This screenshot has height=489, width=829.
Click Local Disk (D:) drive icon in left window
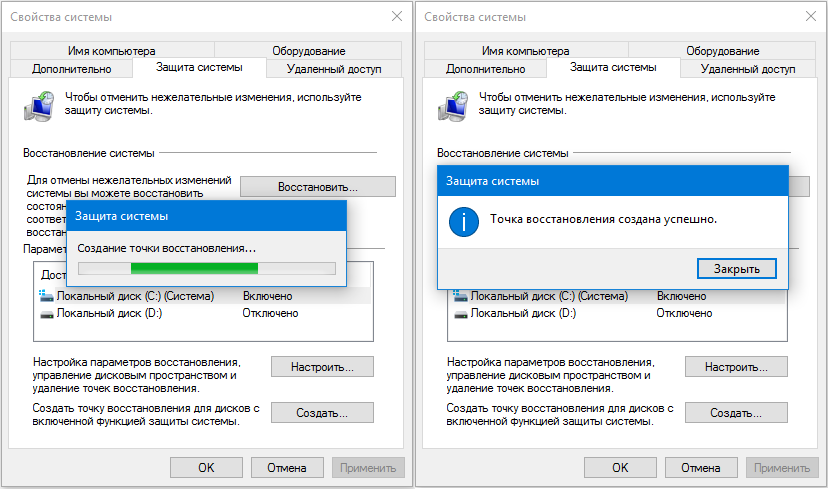click(x=46, y=314)
